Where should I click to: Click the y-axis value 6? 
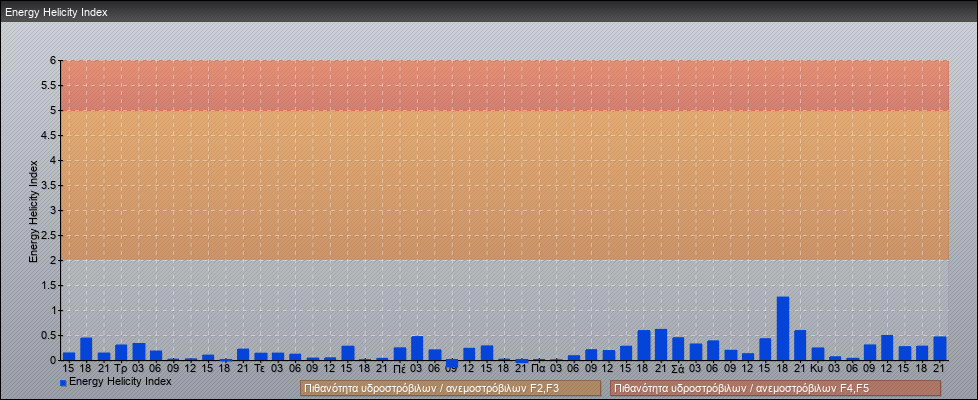point(54,61)
